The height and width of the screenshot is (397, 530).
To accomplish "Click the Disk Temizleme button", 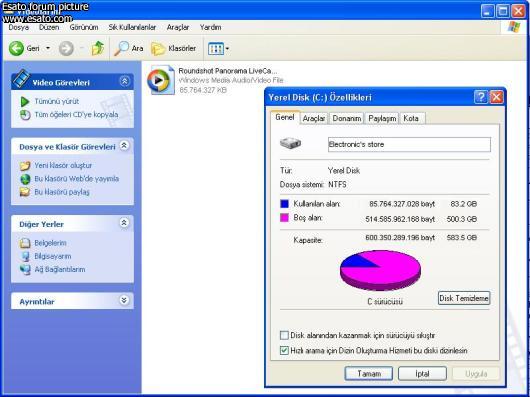I will pos(464,298).
